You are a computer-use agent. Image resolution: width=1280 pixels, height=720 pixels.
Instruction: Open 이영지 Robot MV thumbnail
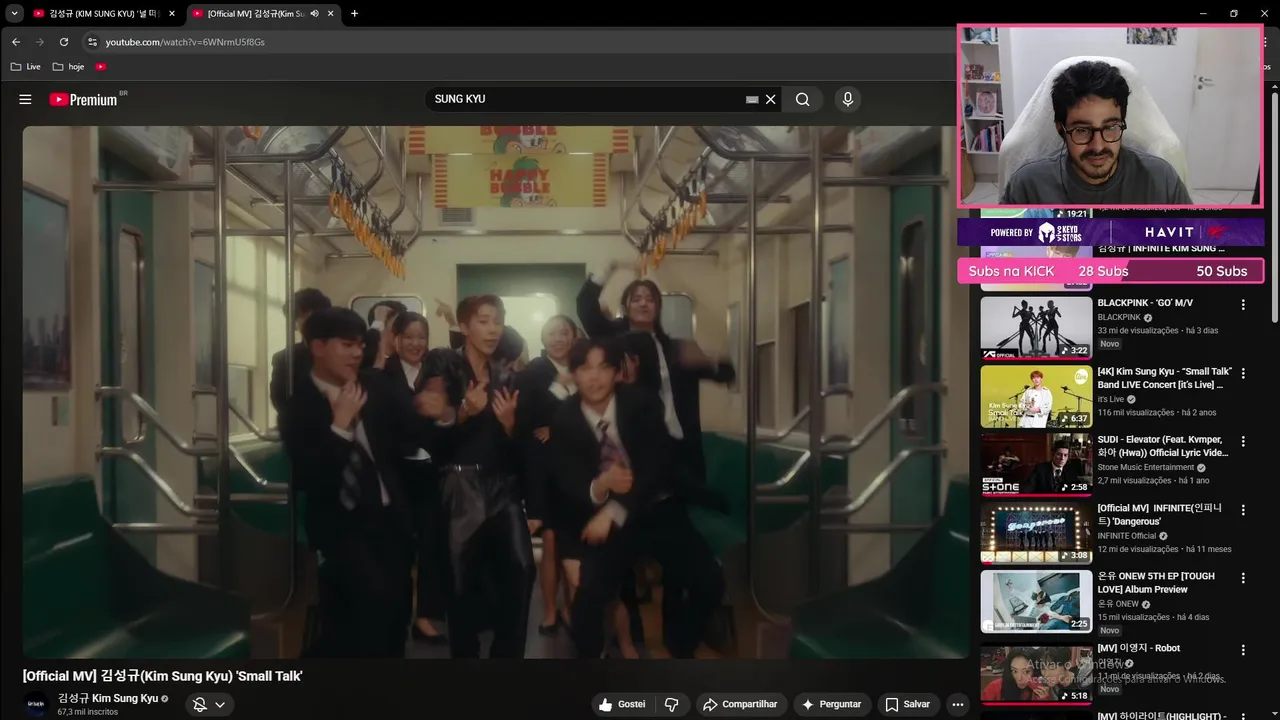[x=1036, y=673]
